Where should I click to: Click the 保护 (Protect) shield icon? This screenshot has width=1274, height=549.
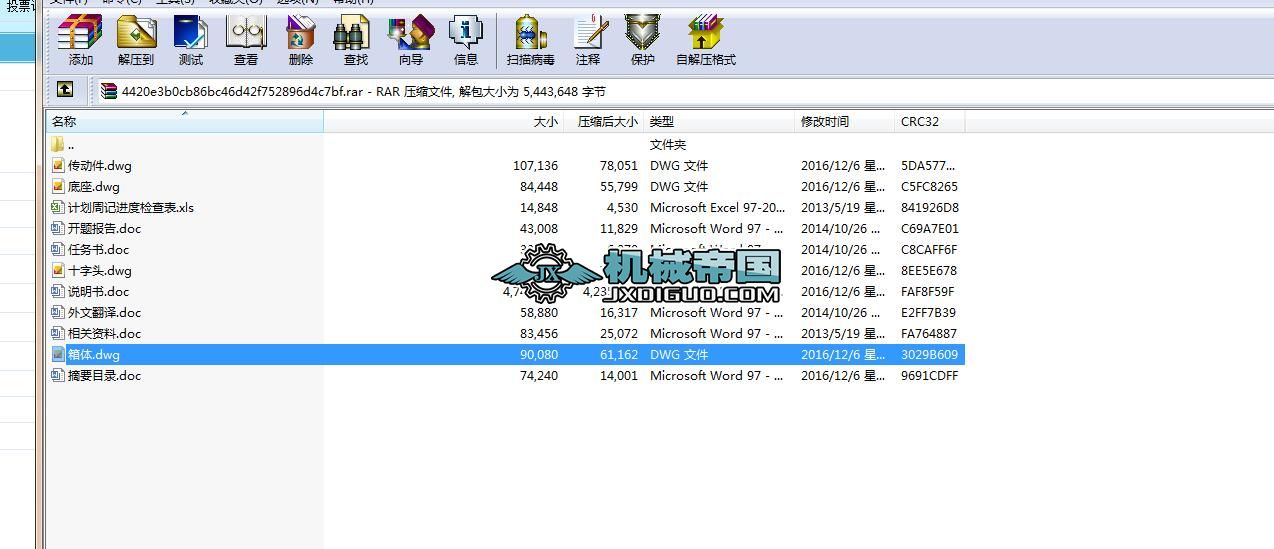click(x=642, y=35)
